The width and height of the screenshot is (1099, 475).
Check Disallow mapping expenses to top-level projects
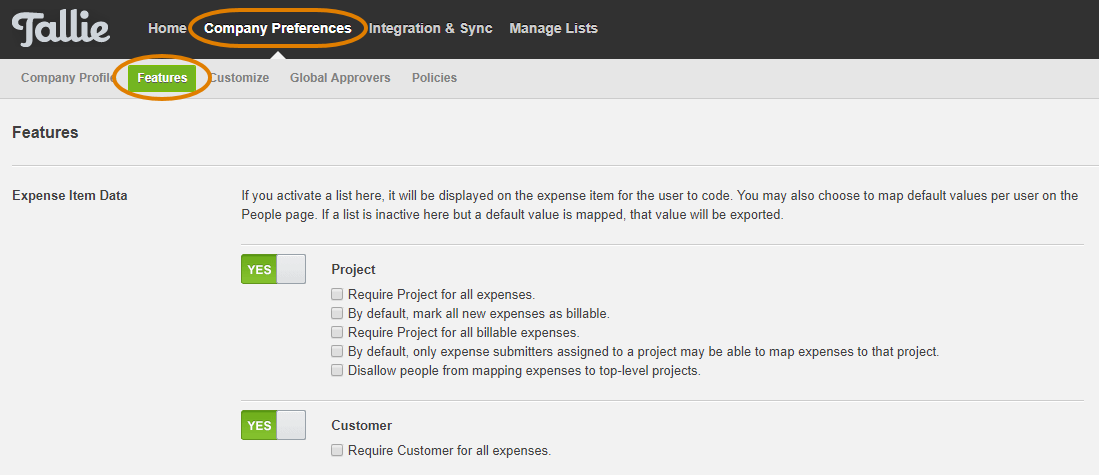point(337,370)
